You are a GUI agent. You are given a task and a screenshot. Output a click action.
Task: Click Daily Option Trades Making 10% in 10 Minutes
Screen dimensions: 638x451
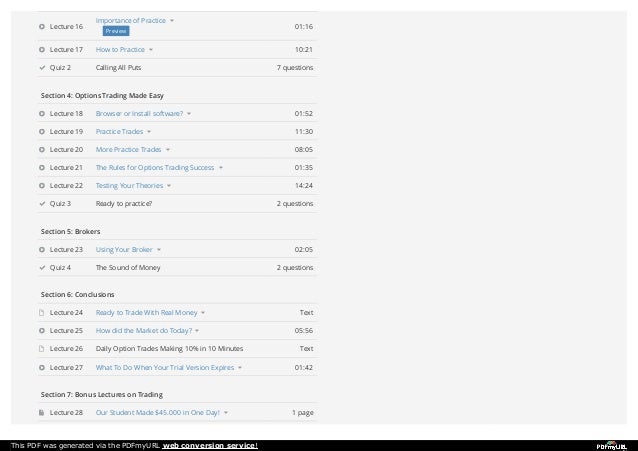tap(169, 348)
